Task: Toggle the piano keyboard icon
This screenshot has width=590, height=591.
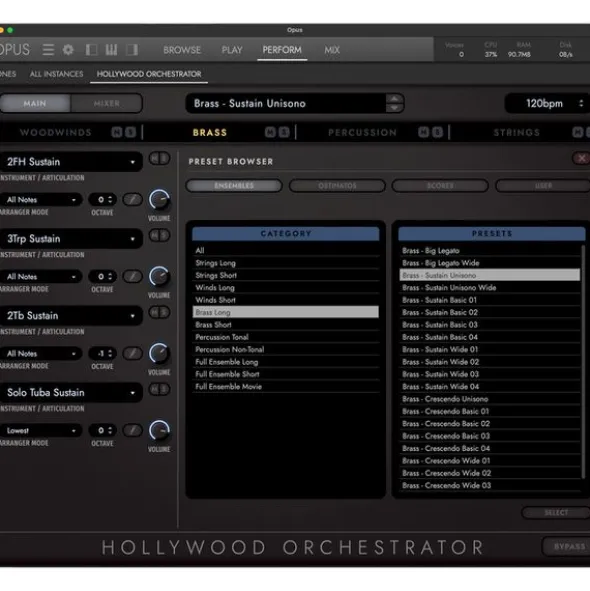Action: point(111,50)
